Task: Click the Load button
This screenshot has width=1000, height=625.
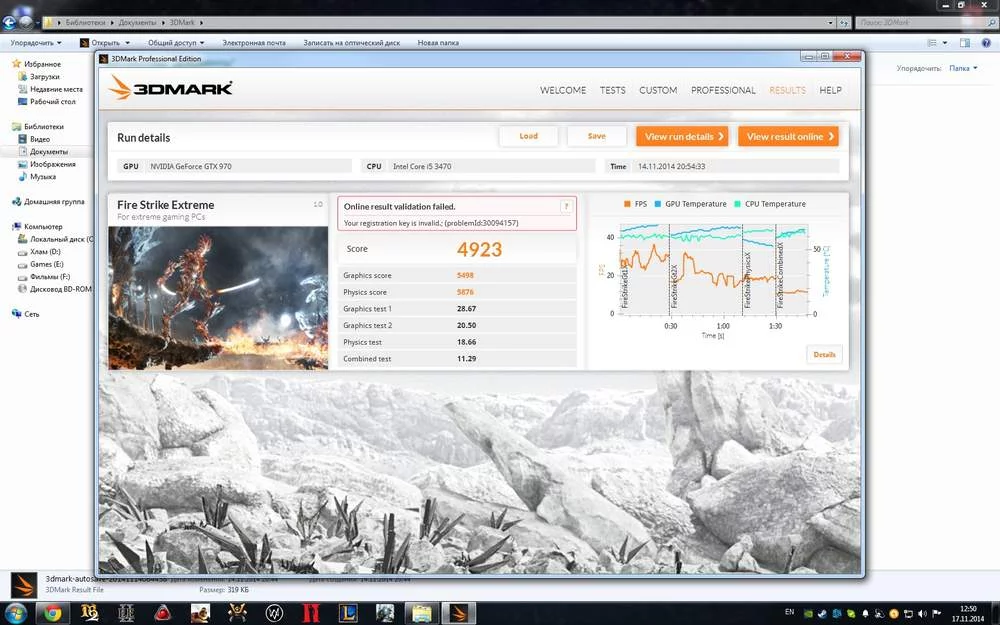Action: coord(528,136)
